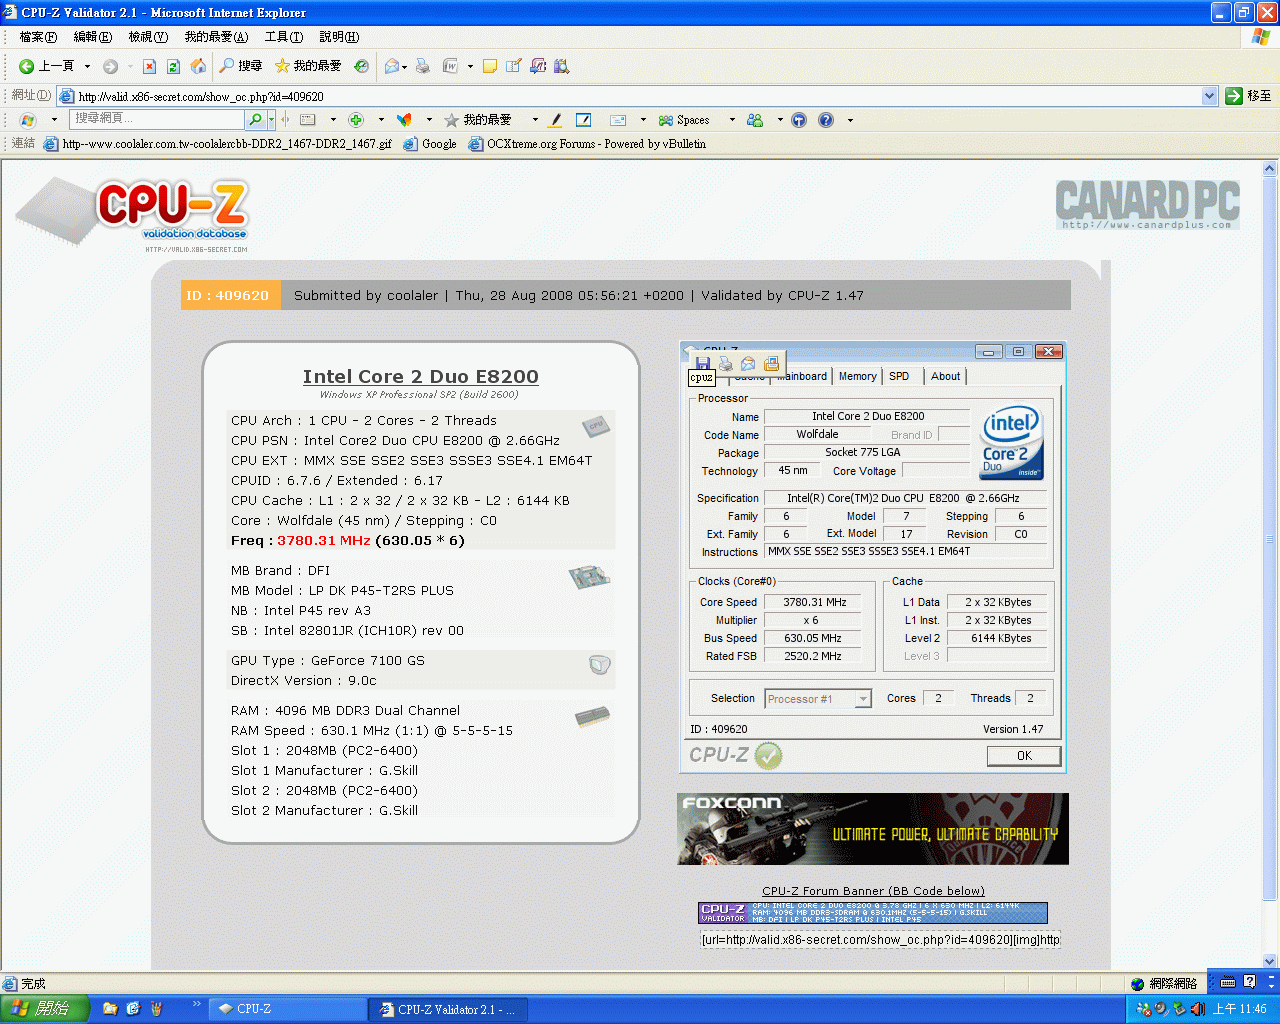Go to the Home page icon
1280x1024 pixels.
tap(198, 66)
